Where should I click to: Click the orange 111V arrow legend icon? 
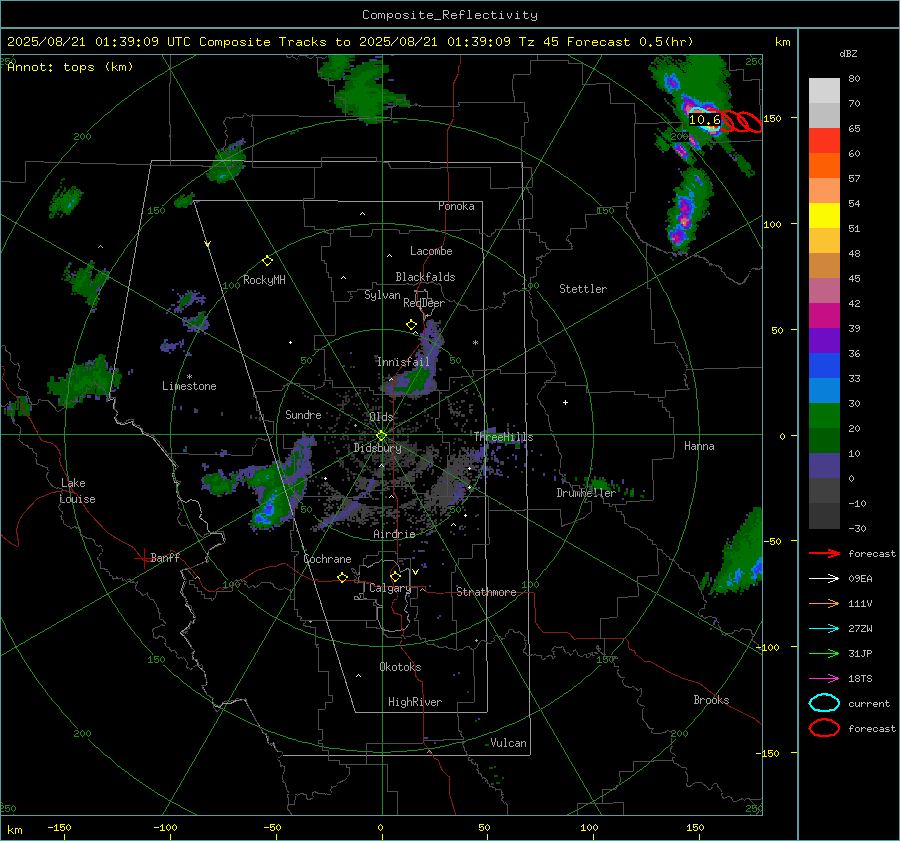(x=824, y=603)
